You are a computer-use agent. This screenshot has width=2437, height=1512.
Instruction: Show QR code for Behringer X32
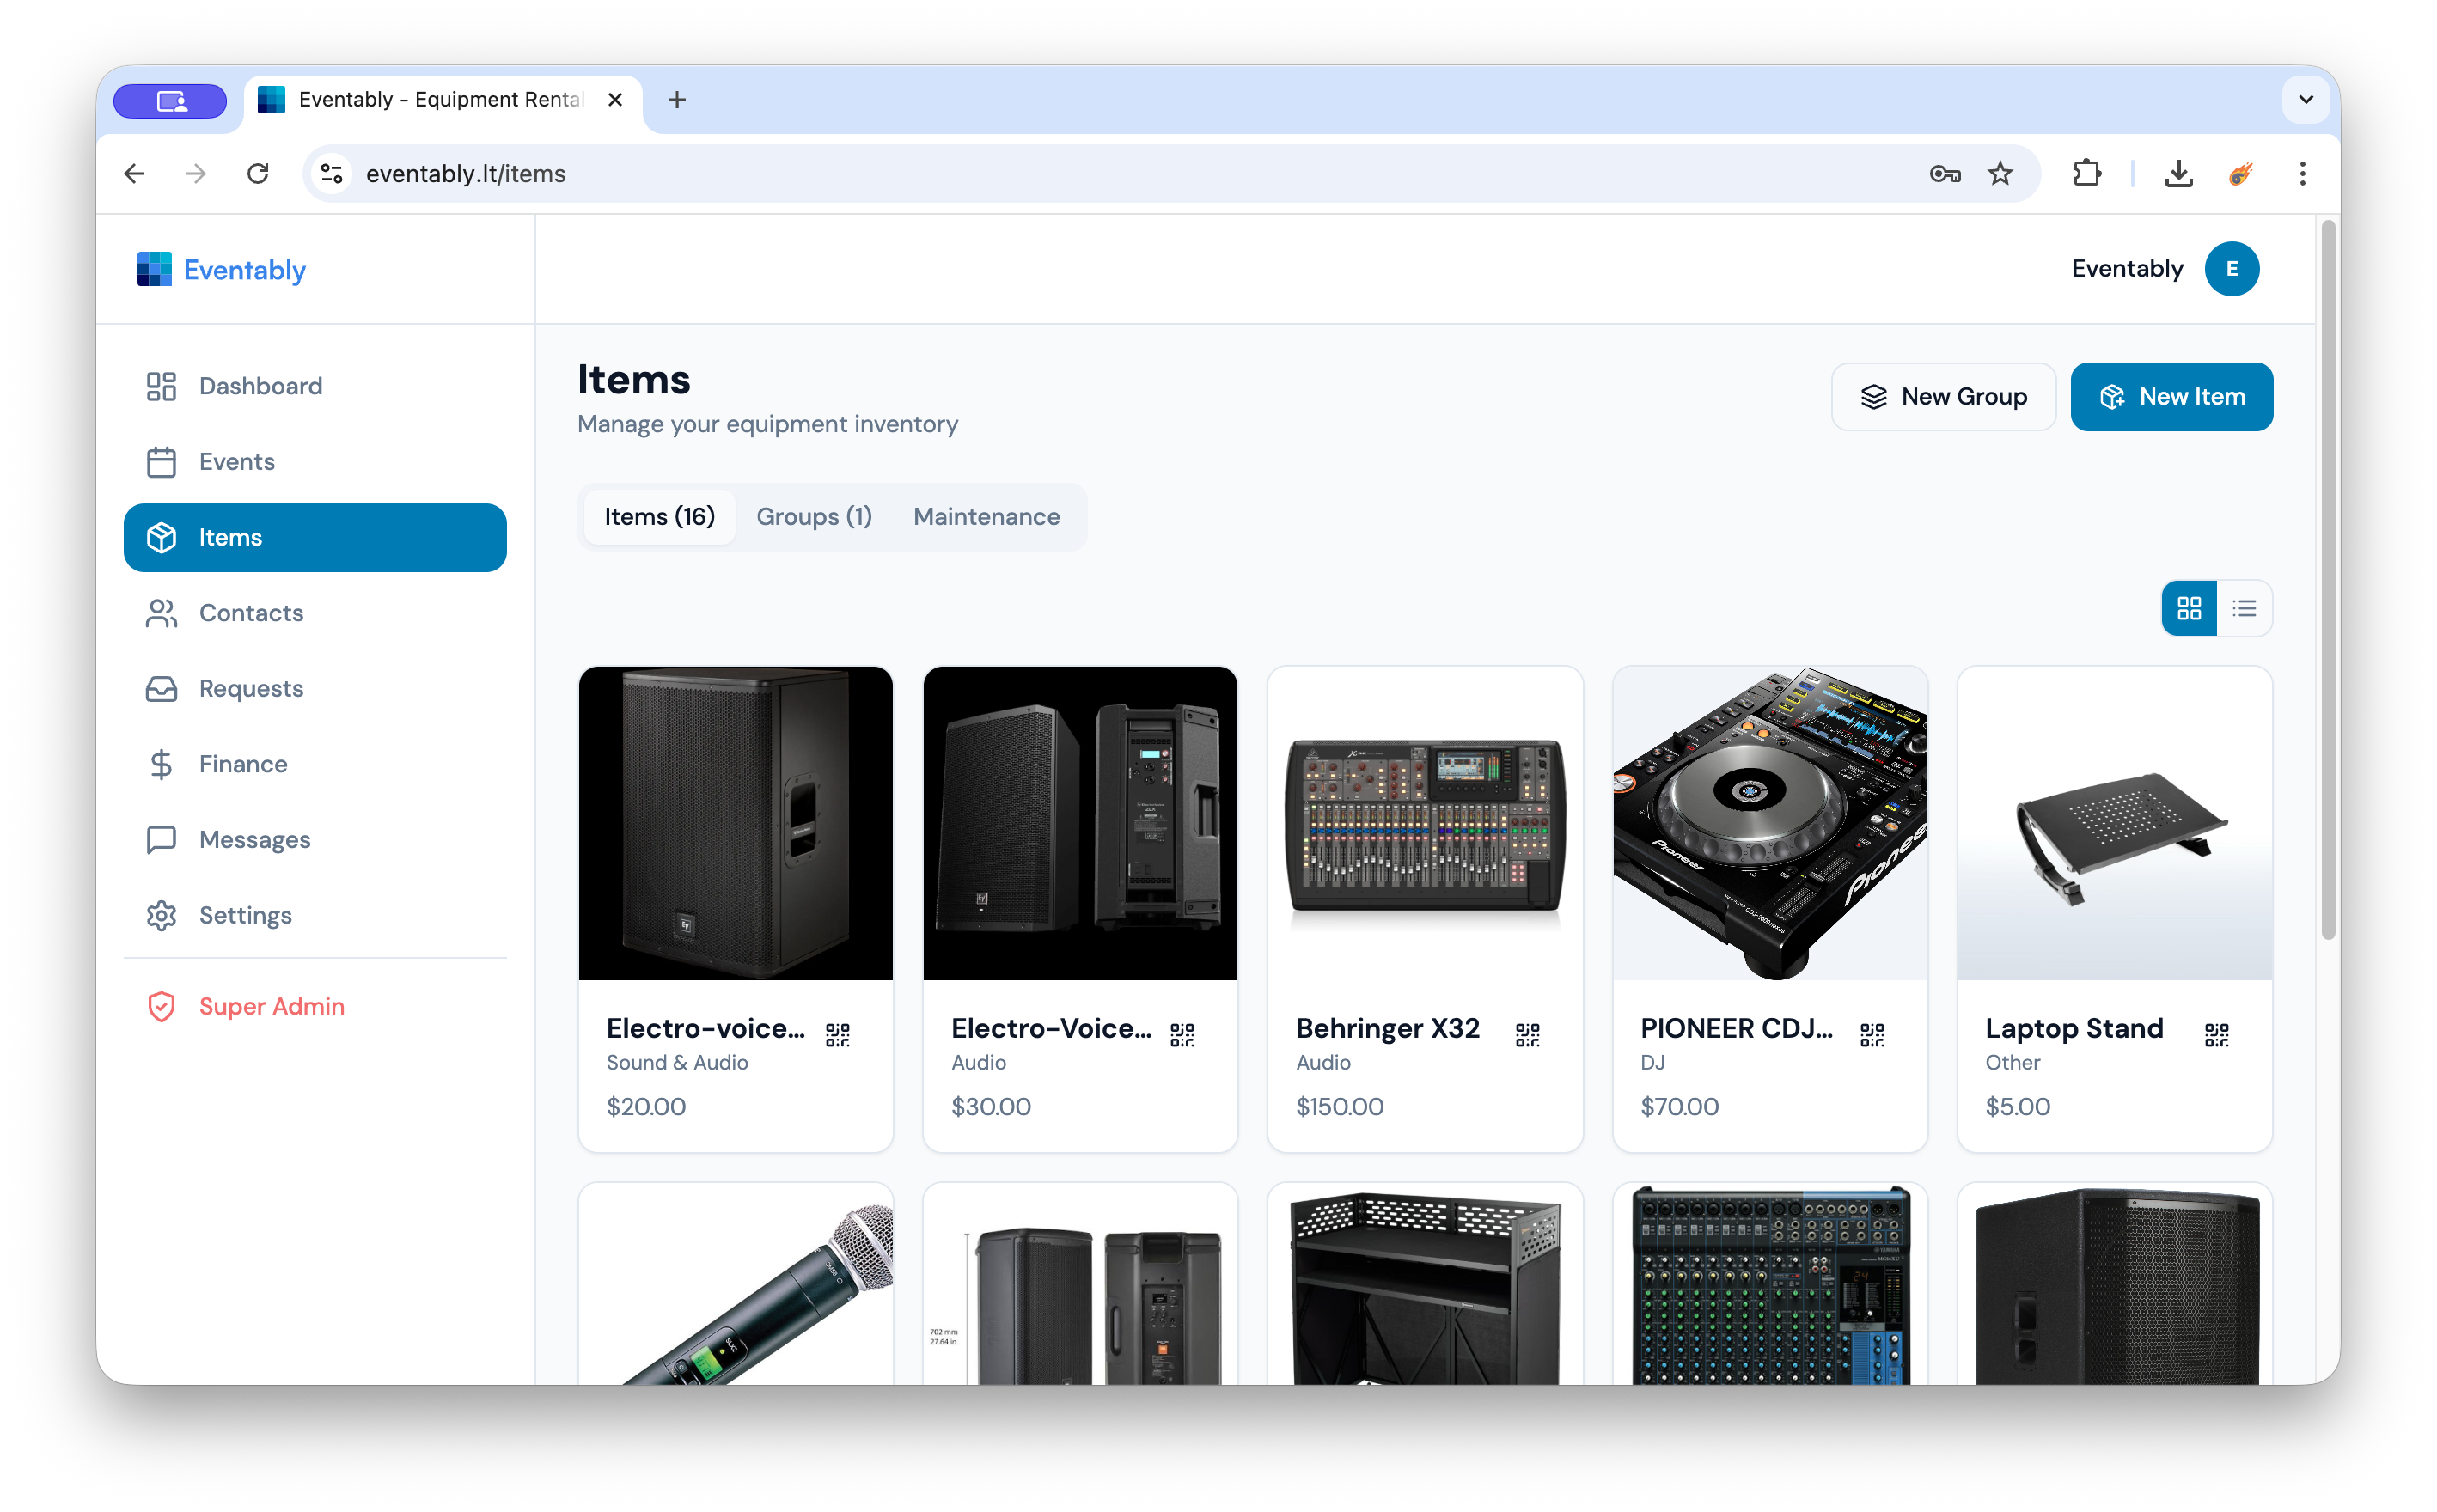click(x=1527, y=1034)
